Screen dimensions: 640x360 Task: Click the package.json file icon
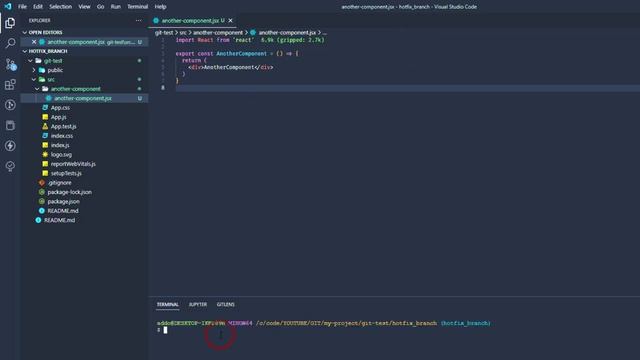pos(42,201)
